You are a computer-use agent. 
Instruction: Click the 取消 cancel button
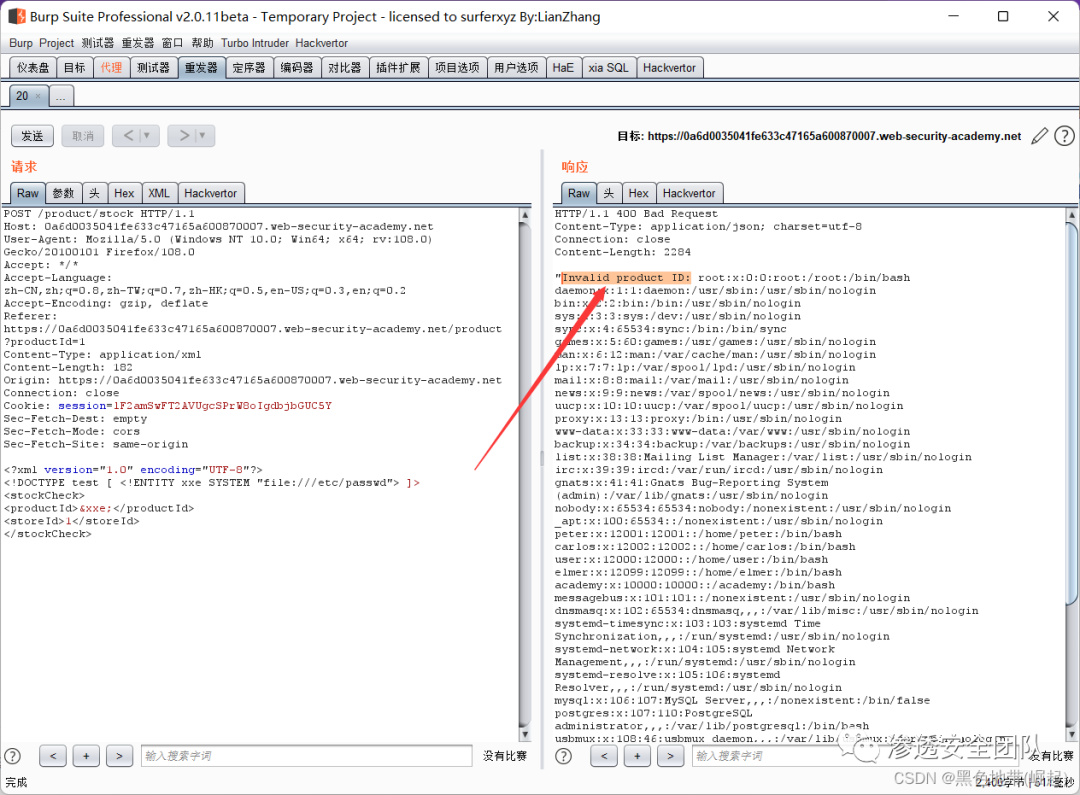tap(83, 136)
